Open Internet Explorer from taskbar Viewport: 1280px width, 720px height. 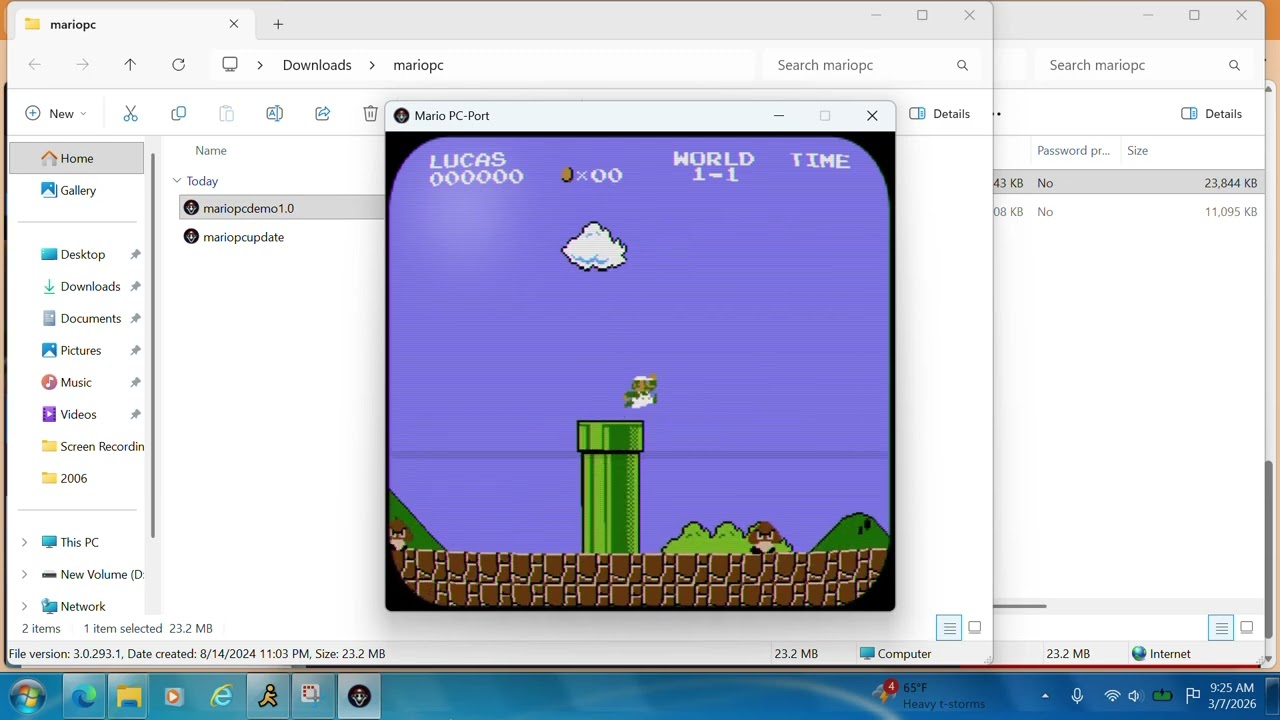(x=221, y=696)
